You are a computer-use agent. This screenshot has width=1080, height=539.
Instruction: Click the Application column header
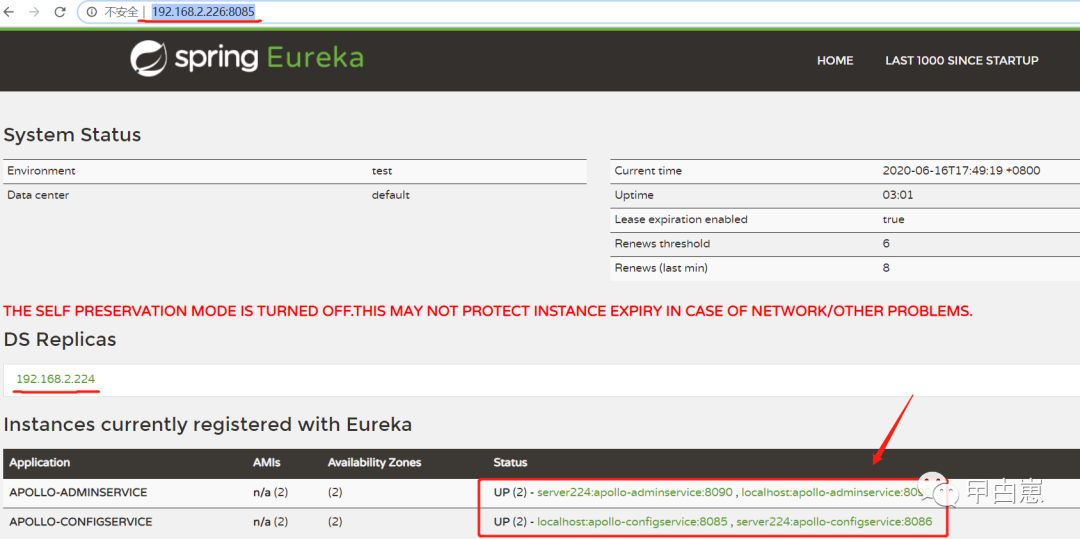(x=39, y=463)
